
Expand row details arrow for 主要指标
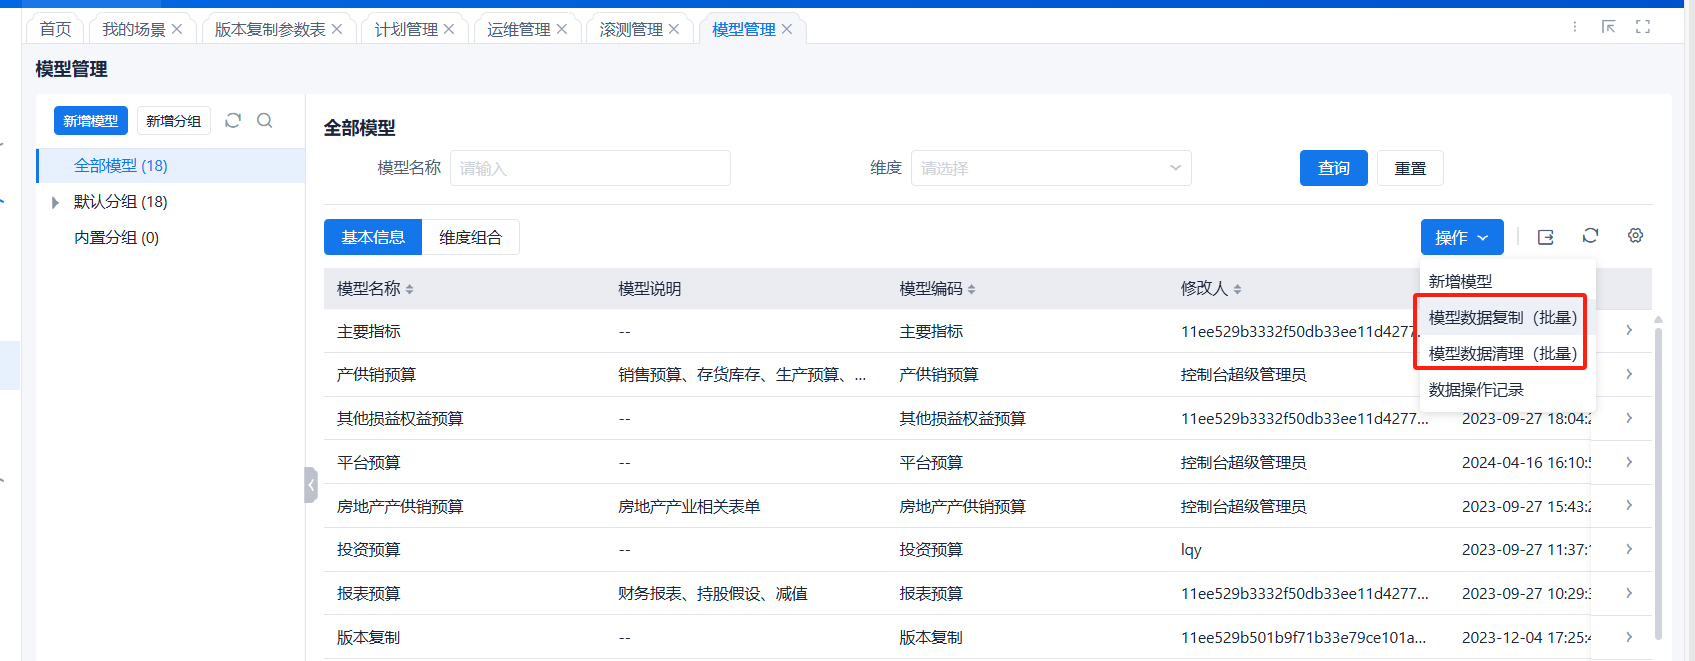coord(1629,330)
